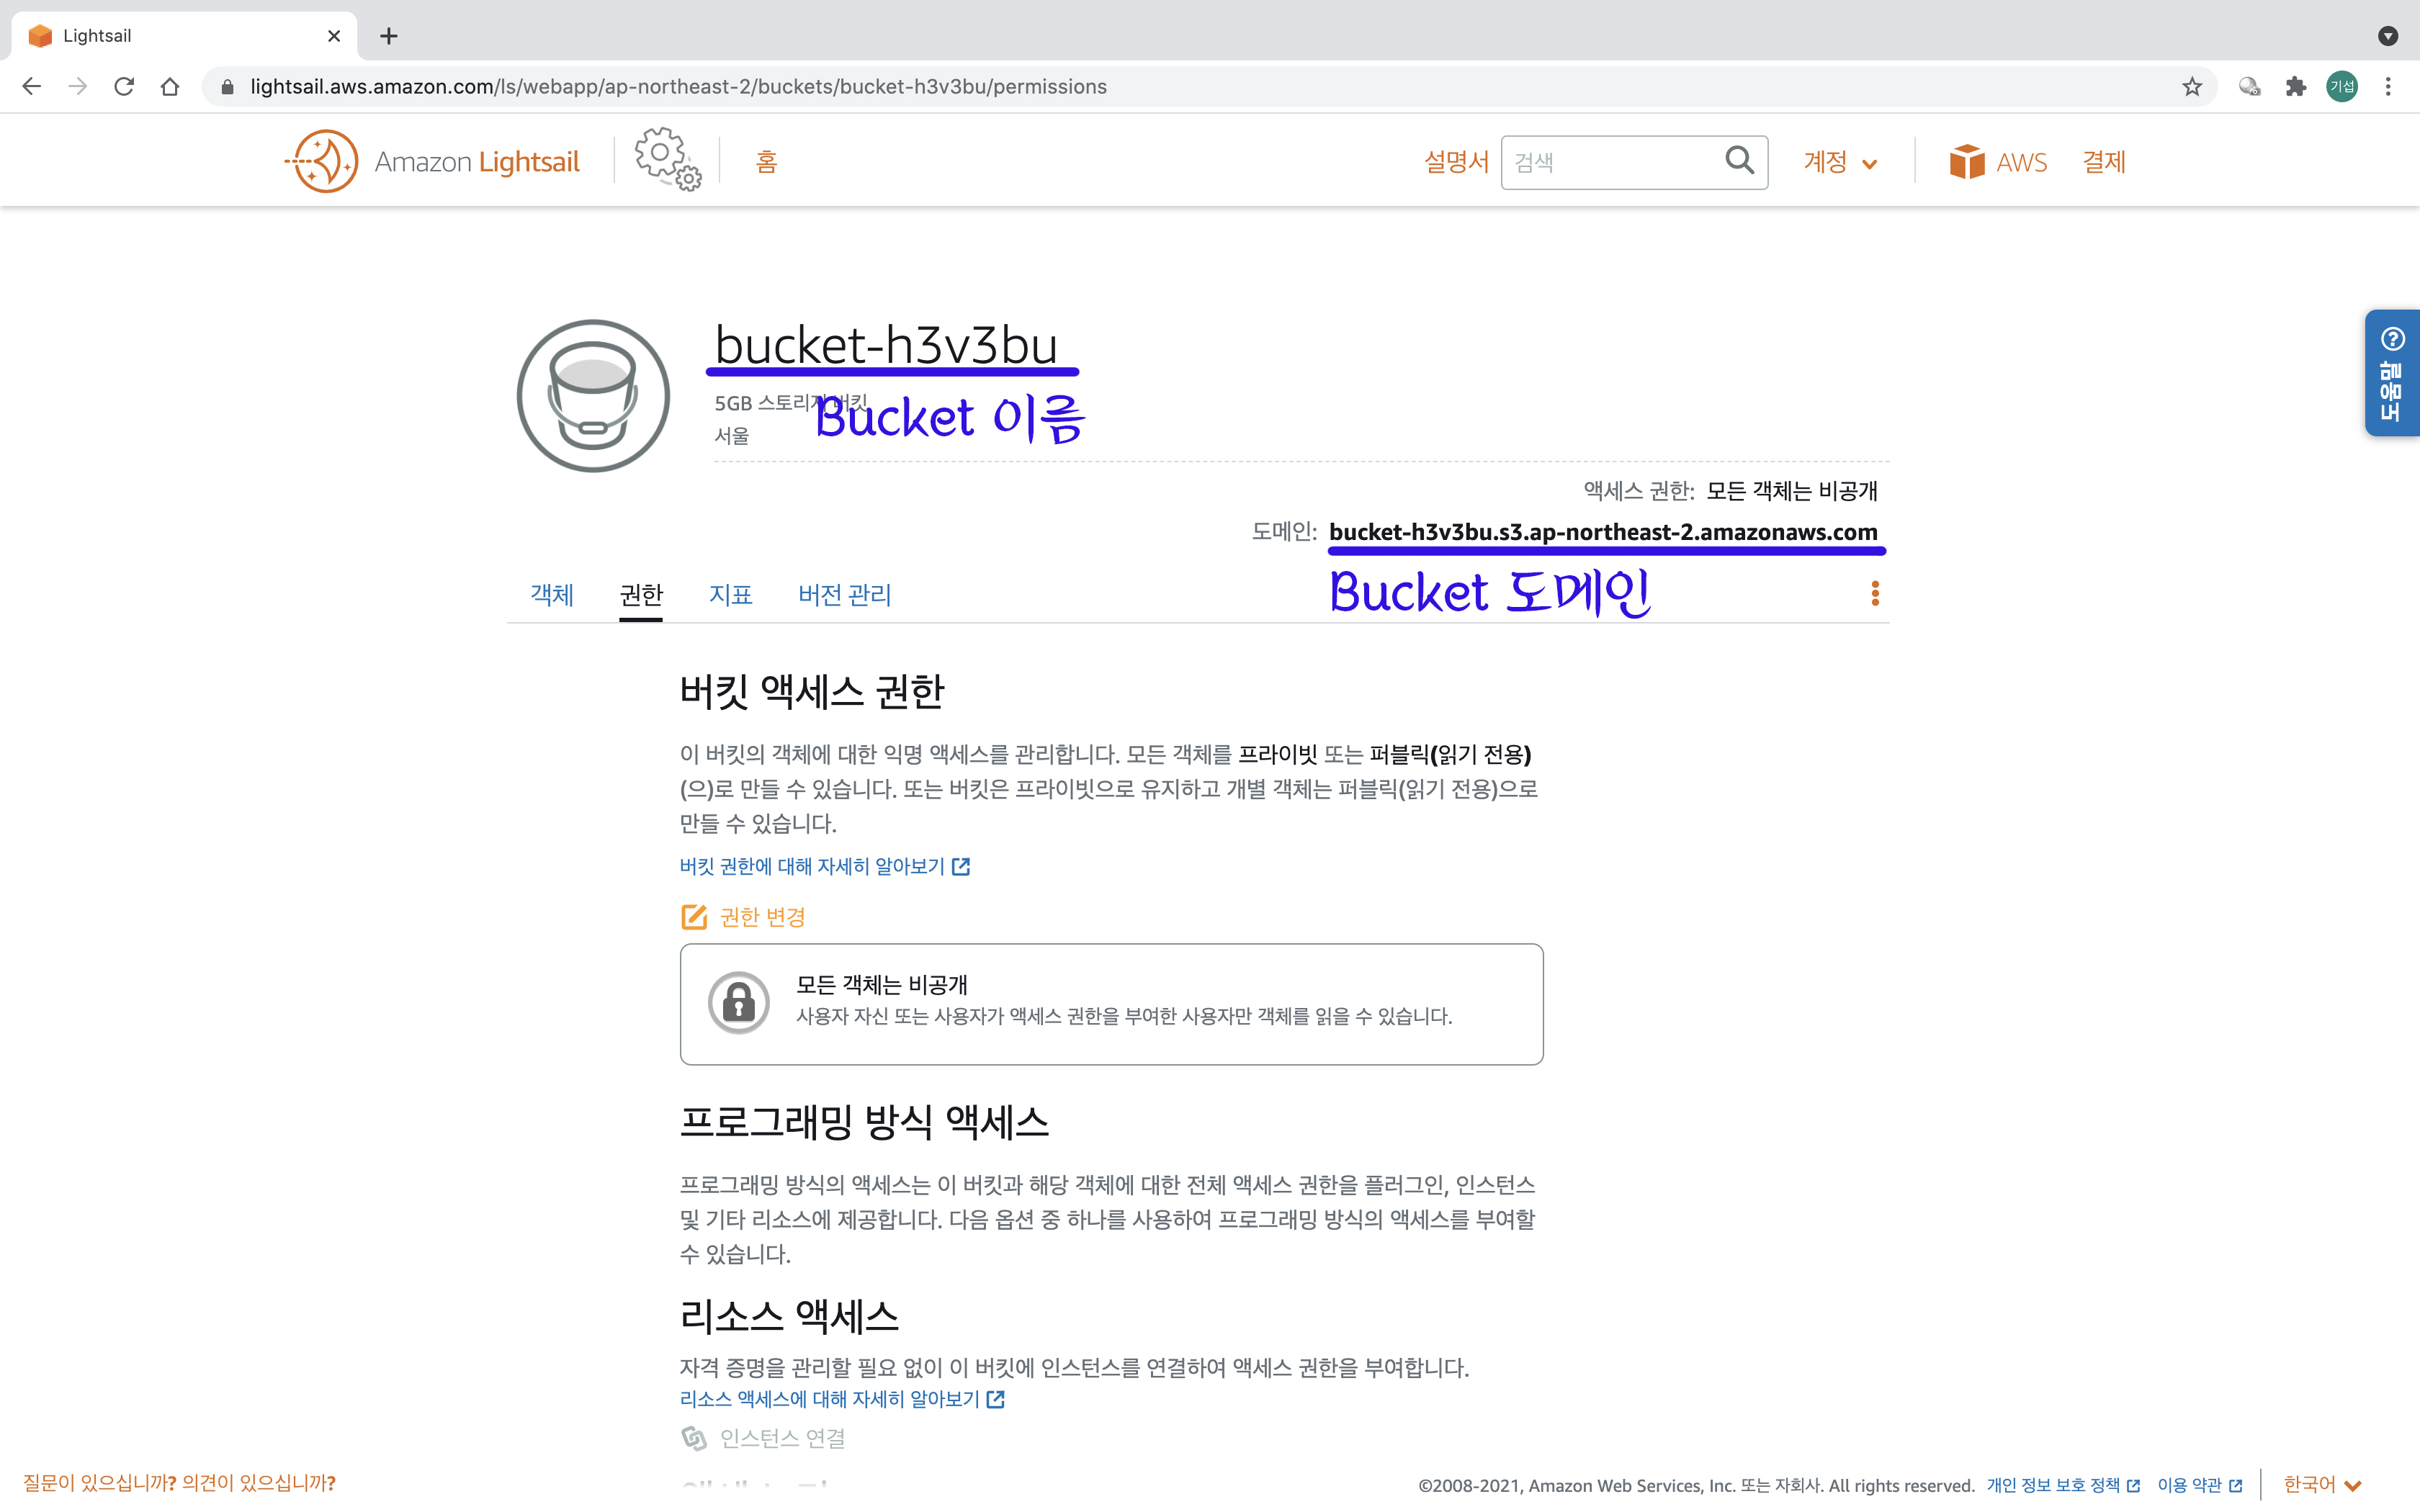
Task: Open the 지표 metrics tab
Action: pyautogui.click(x=730, y=595)
